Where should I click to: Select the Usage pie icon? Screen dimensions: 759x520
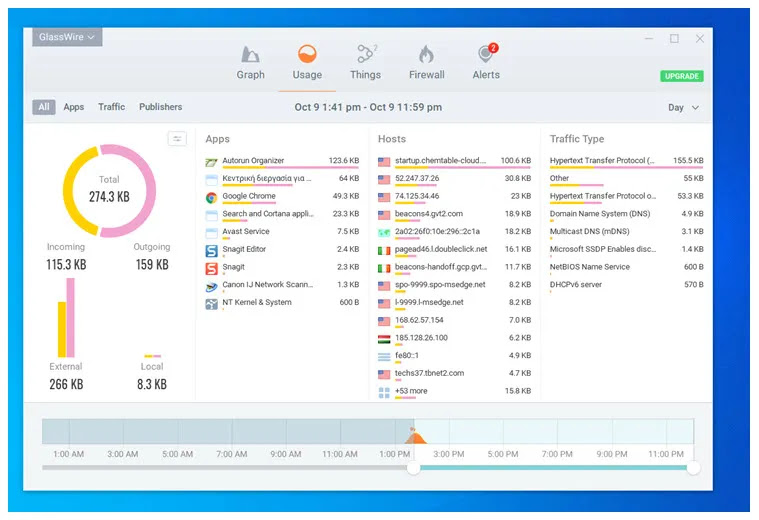tap(307, 54)
